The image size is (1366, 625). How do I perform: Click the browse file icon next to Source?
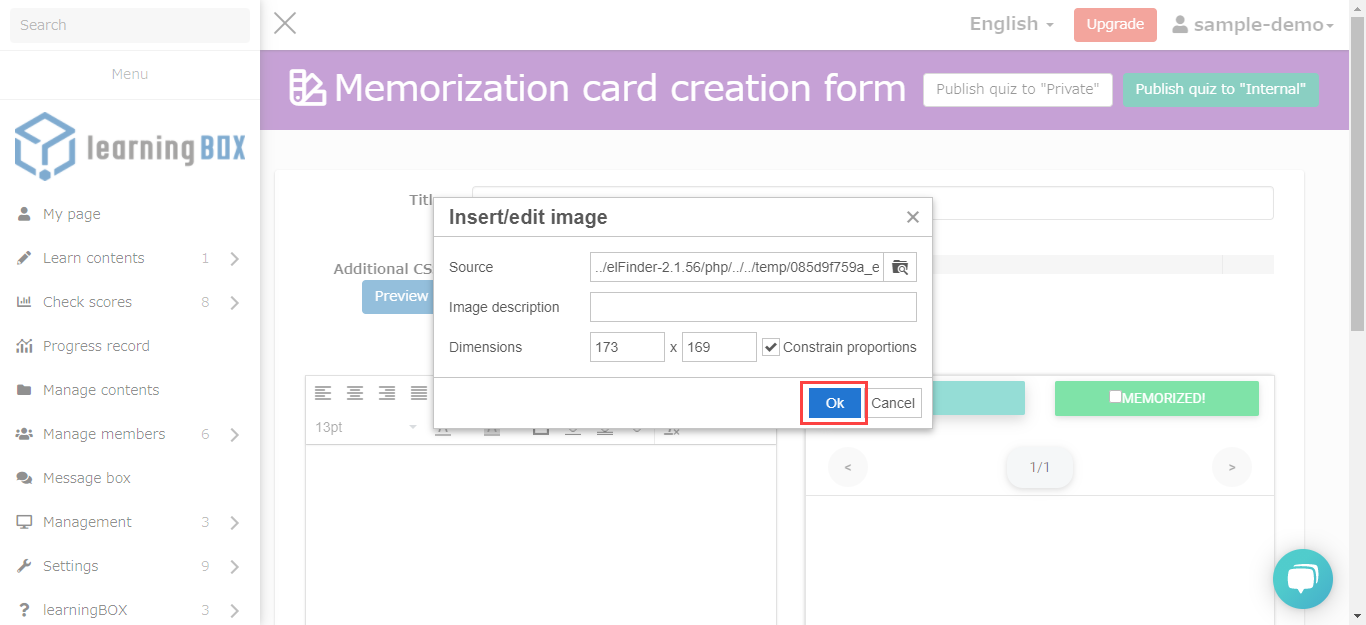[x=900, y=267]
